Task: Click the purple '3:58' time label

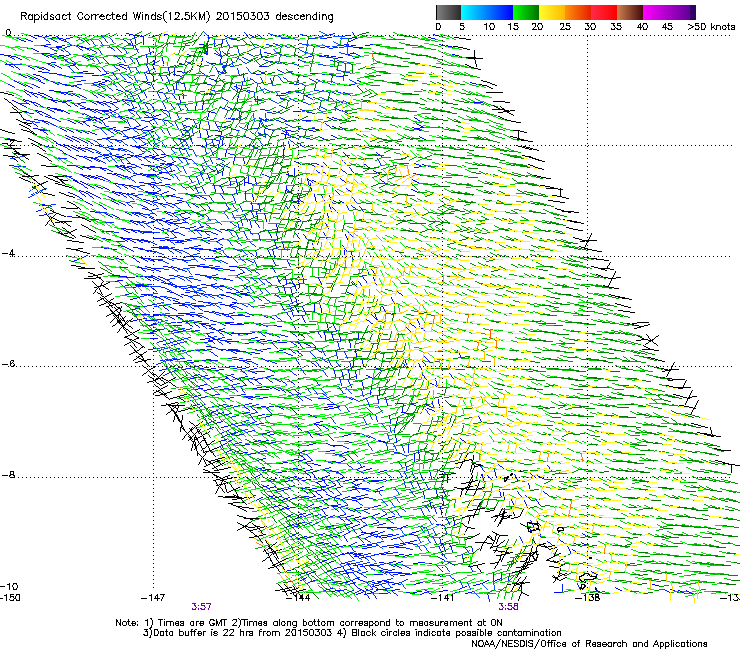Action: pos(508,606)
